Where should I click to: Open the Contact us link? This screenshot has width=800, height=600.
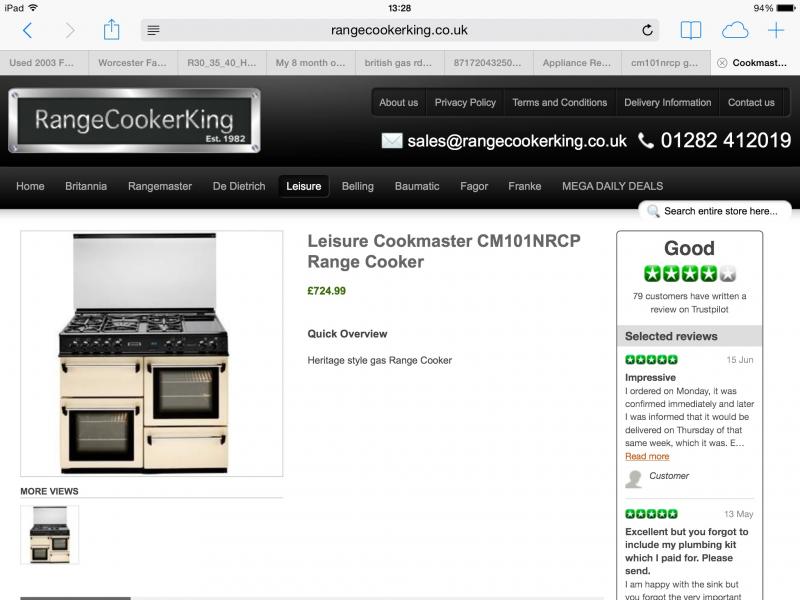click(x=751, y=103)
